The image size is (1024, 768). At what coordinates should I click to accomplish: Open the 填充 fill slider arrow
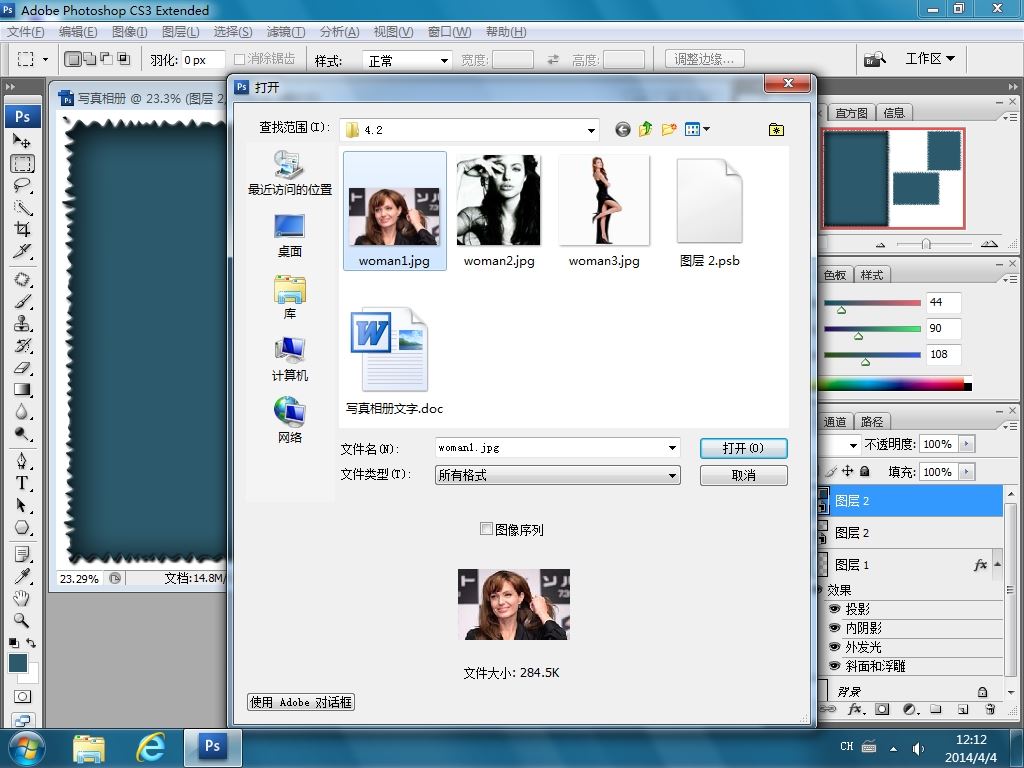pos(967,472)
